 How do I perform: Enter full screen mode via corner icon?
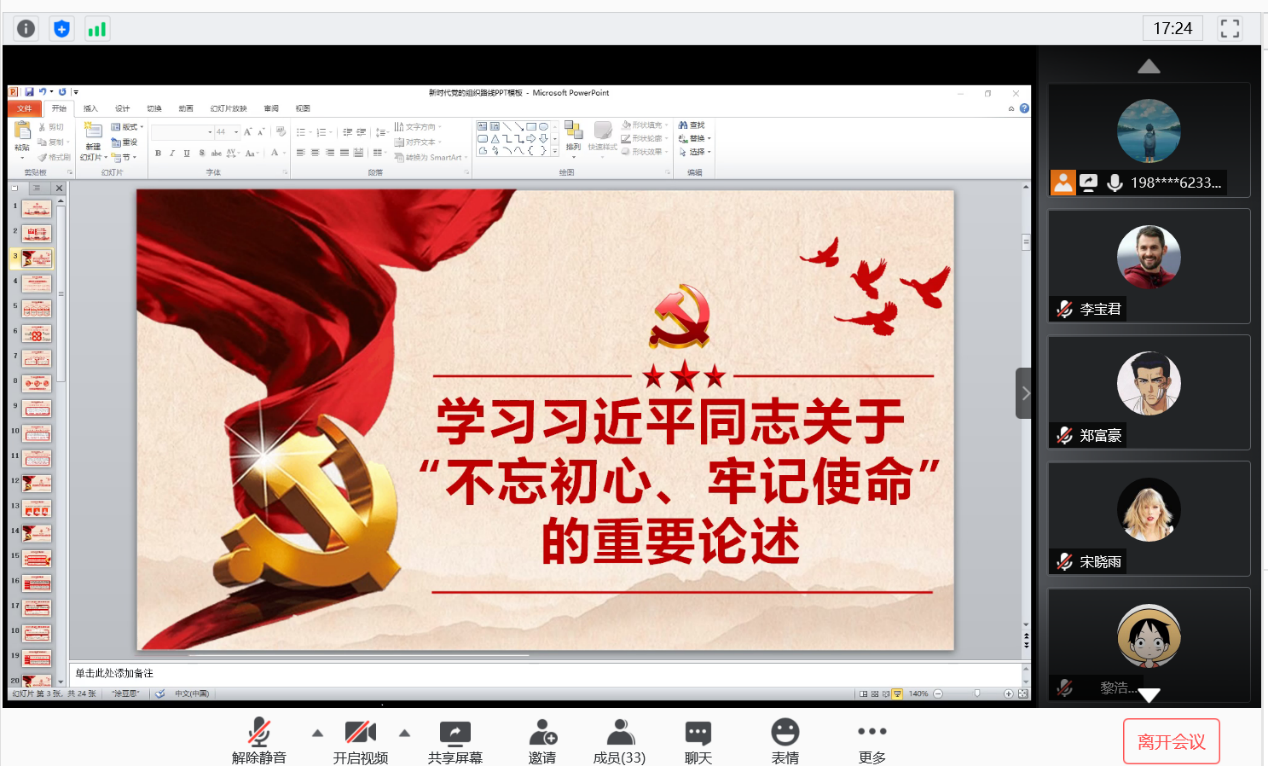click(1230, 28)
